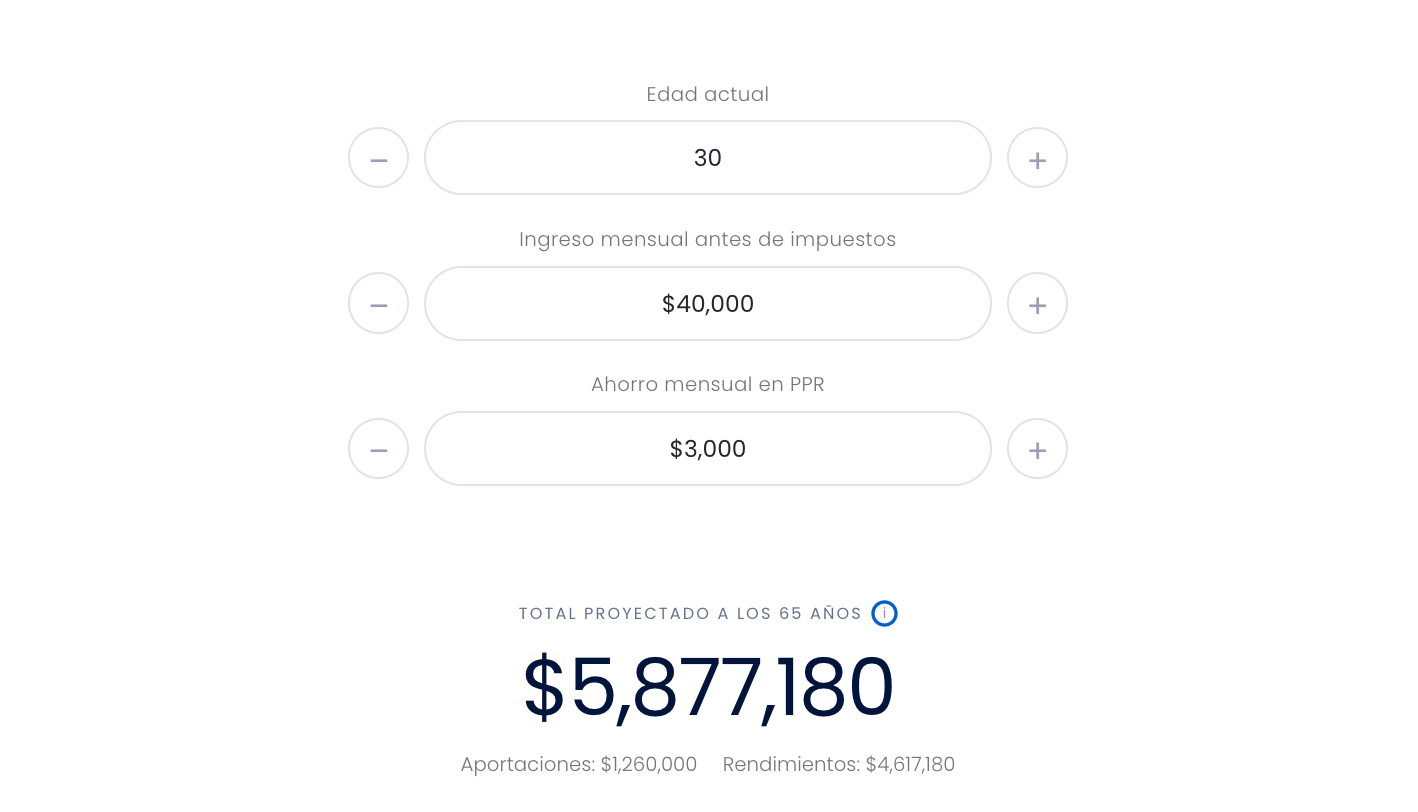Reduce Ahorro mensual en PPR with minus
This screenshot has width=1418, height=812.
click(378, 449)
